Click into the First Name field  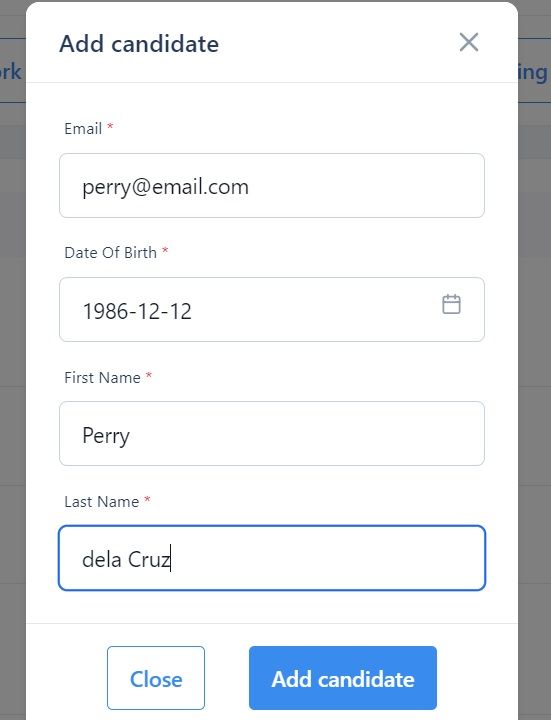(x=272, y=433)
